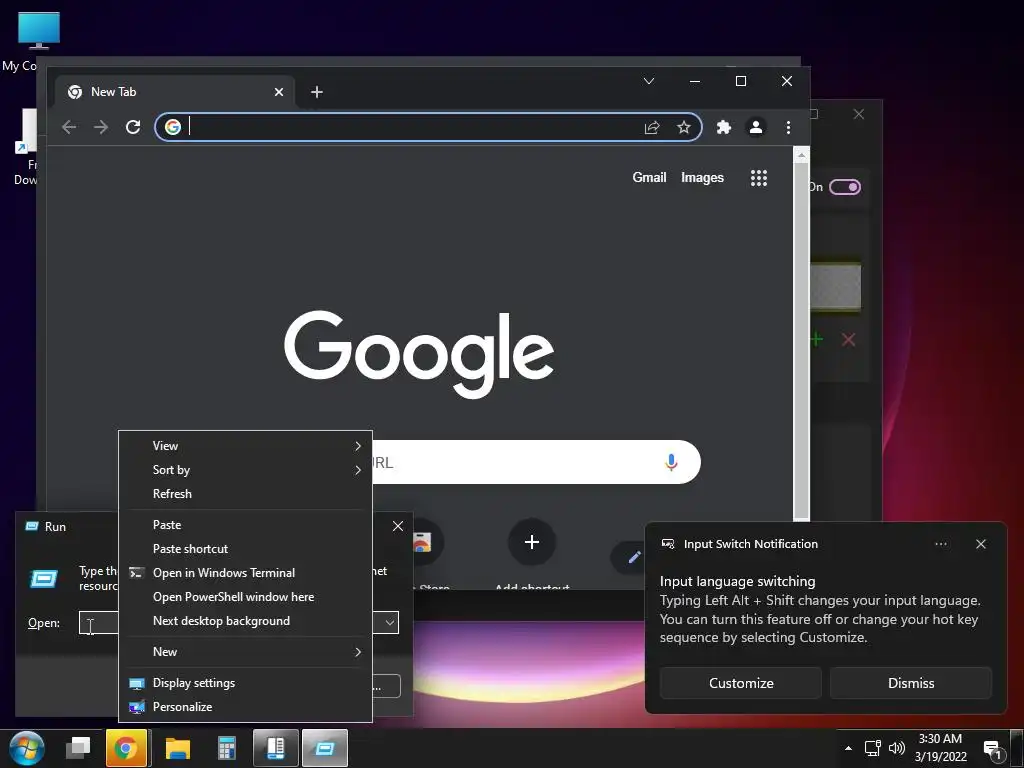Open Chrome extensions puzzle icon
The image size is (1024, 768).
724,127
